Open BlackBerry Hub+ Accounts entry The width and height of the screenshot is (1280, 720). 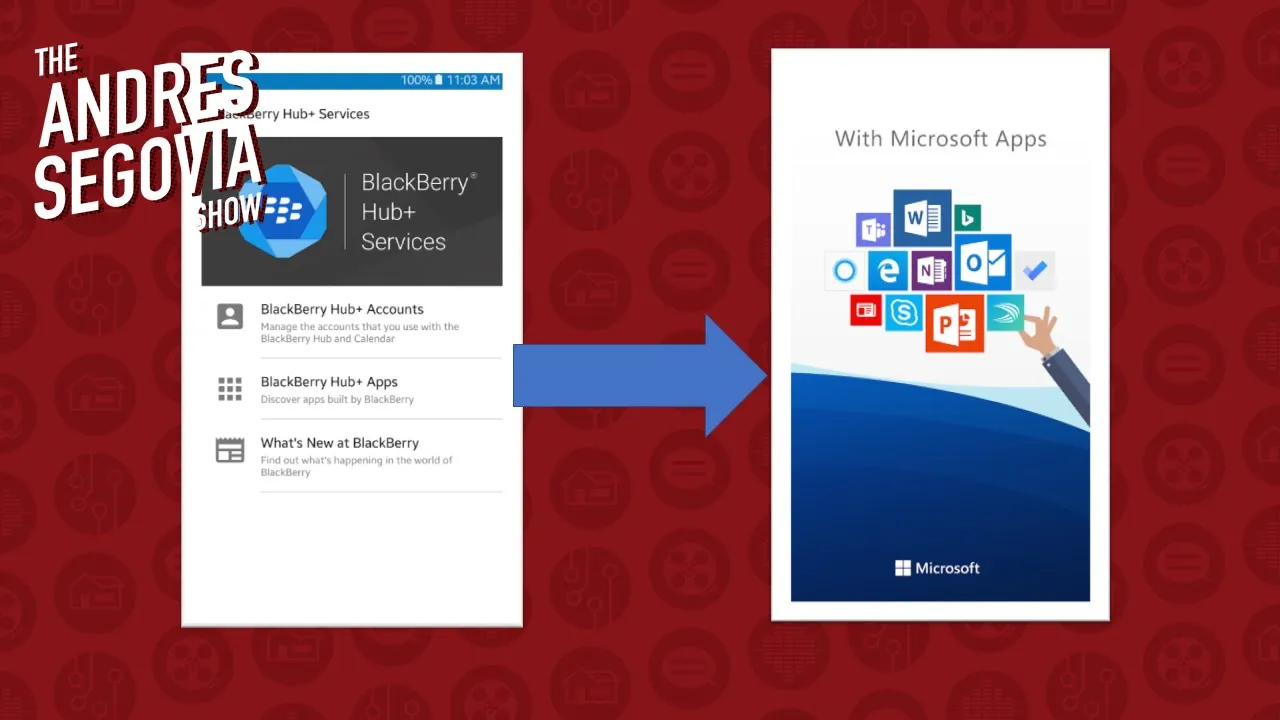(352, 324)
